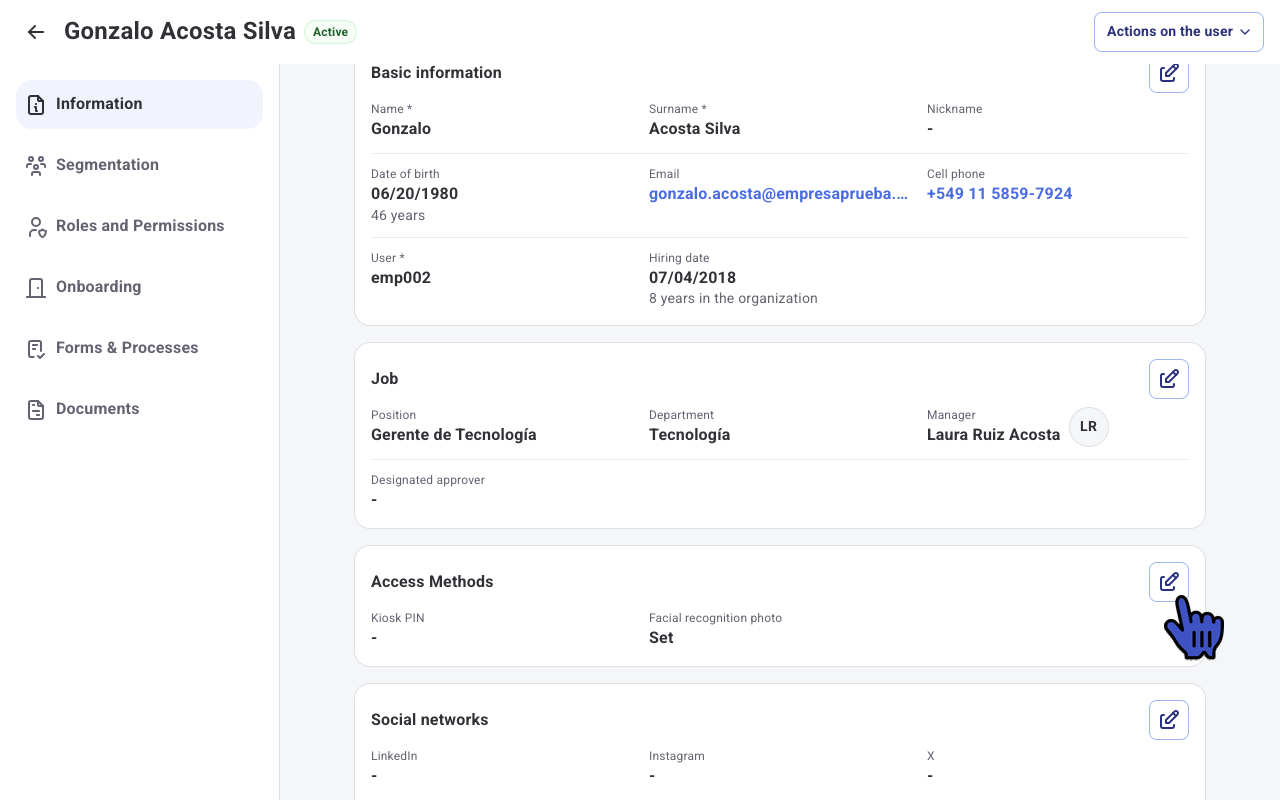
Task: Click the LinkedIn label
Action: click(394, 756)
